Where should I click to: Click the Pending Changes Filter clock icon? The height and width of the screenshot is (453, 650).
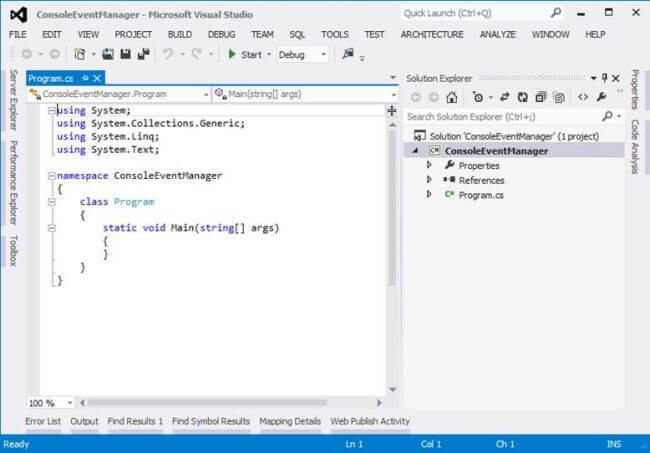coord(478,97)
